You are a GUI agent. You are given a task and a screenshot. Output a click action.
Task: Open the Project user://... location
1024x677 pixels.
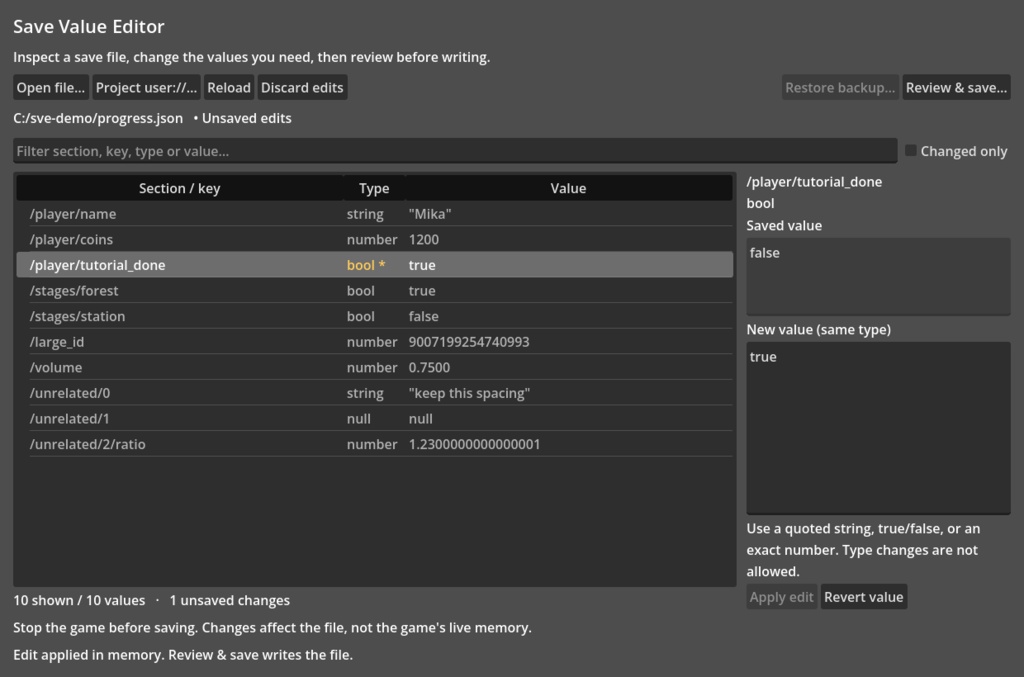(x=146, y=87)
